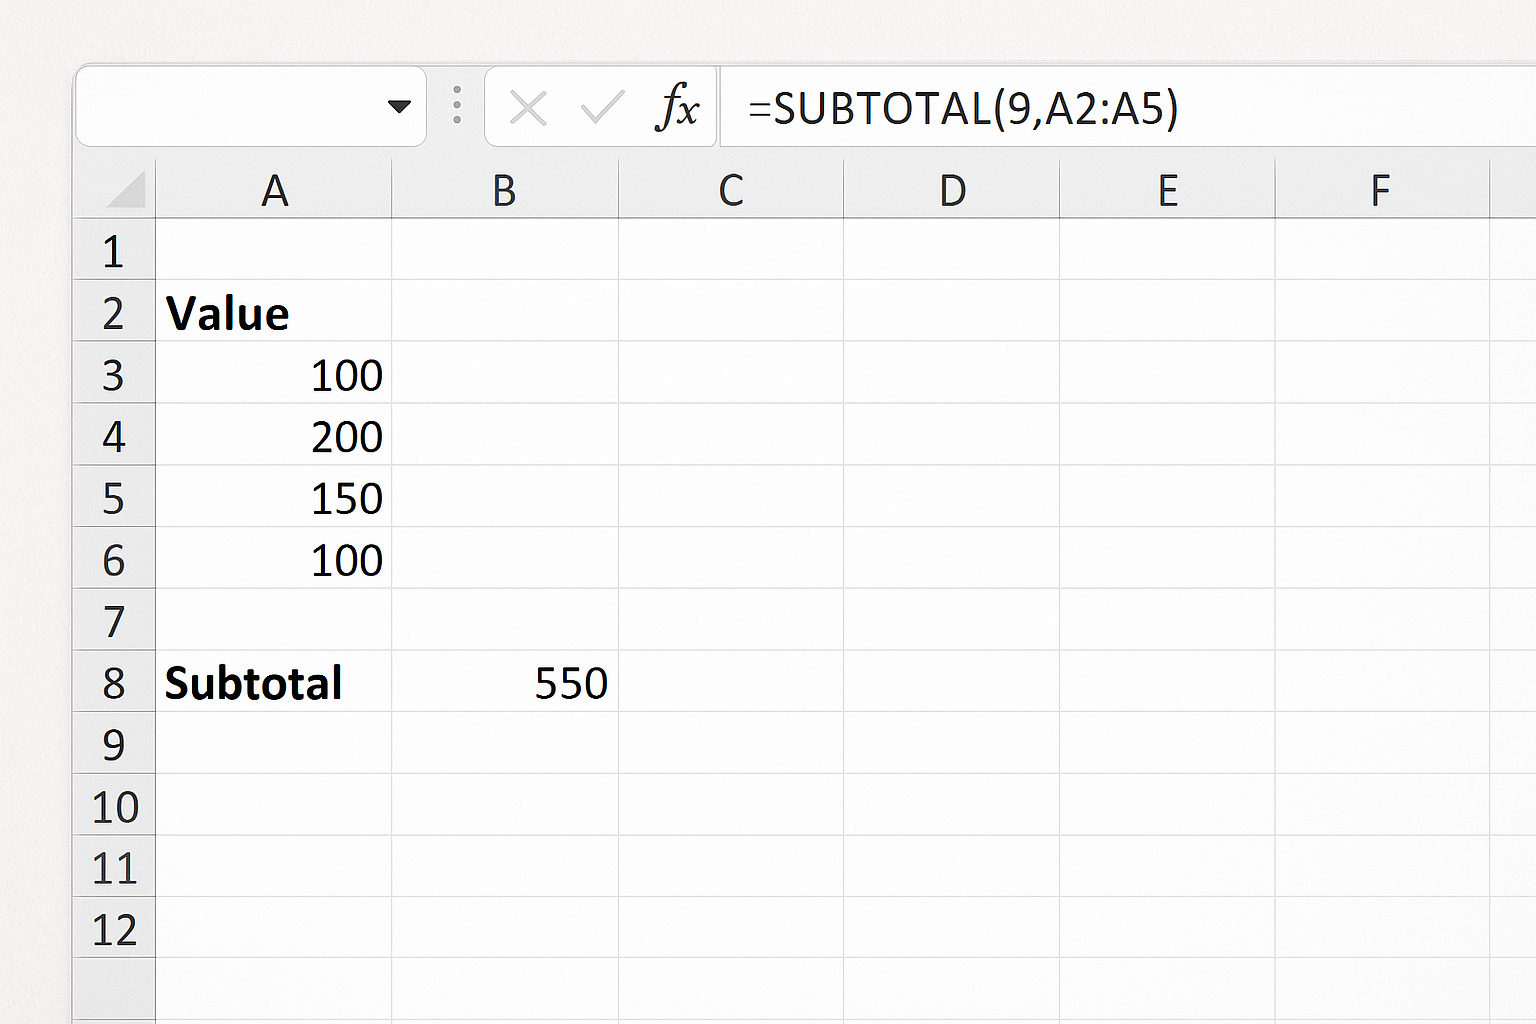
Task: Select row 12 header
Action: [114, 930]
